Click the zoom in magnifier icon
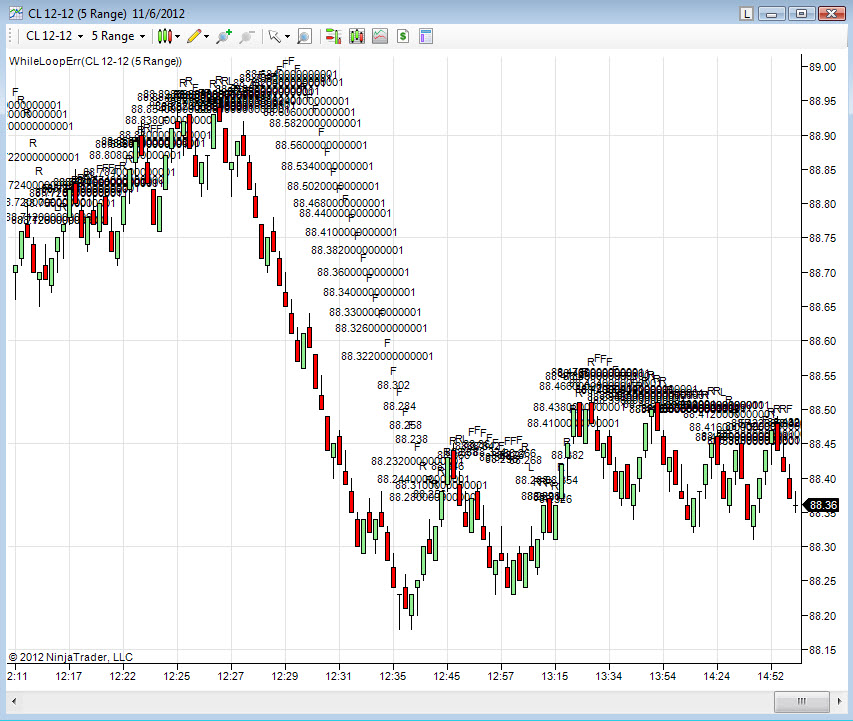 coord(224,36)
